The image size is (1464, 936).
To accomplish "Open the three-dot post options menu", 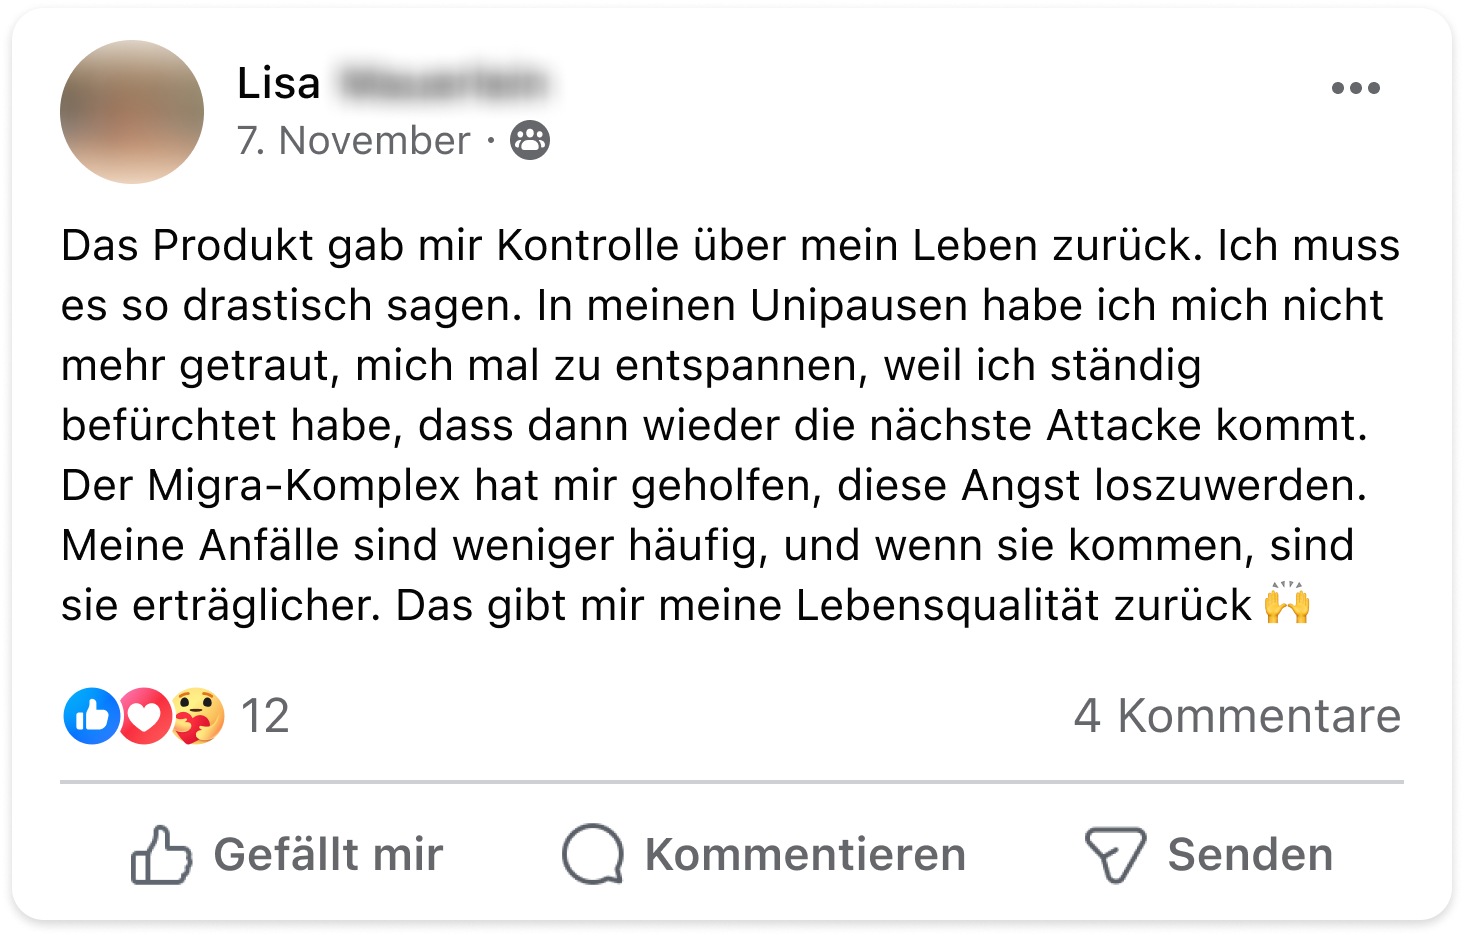I will [x=1355, y=88].
